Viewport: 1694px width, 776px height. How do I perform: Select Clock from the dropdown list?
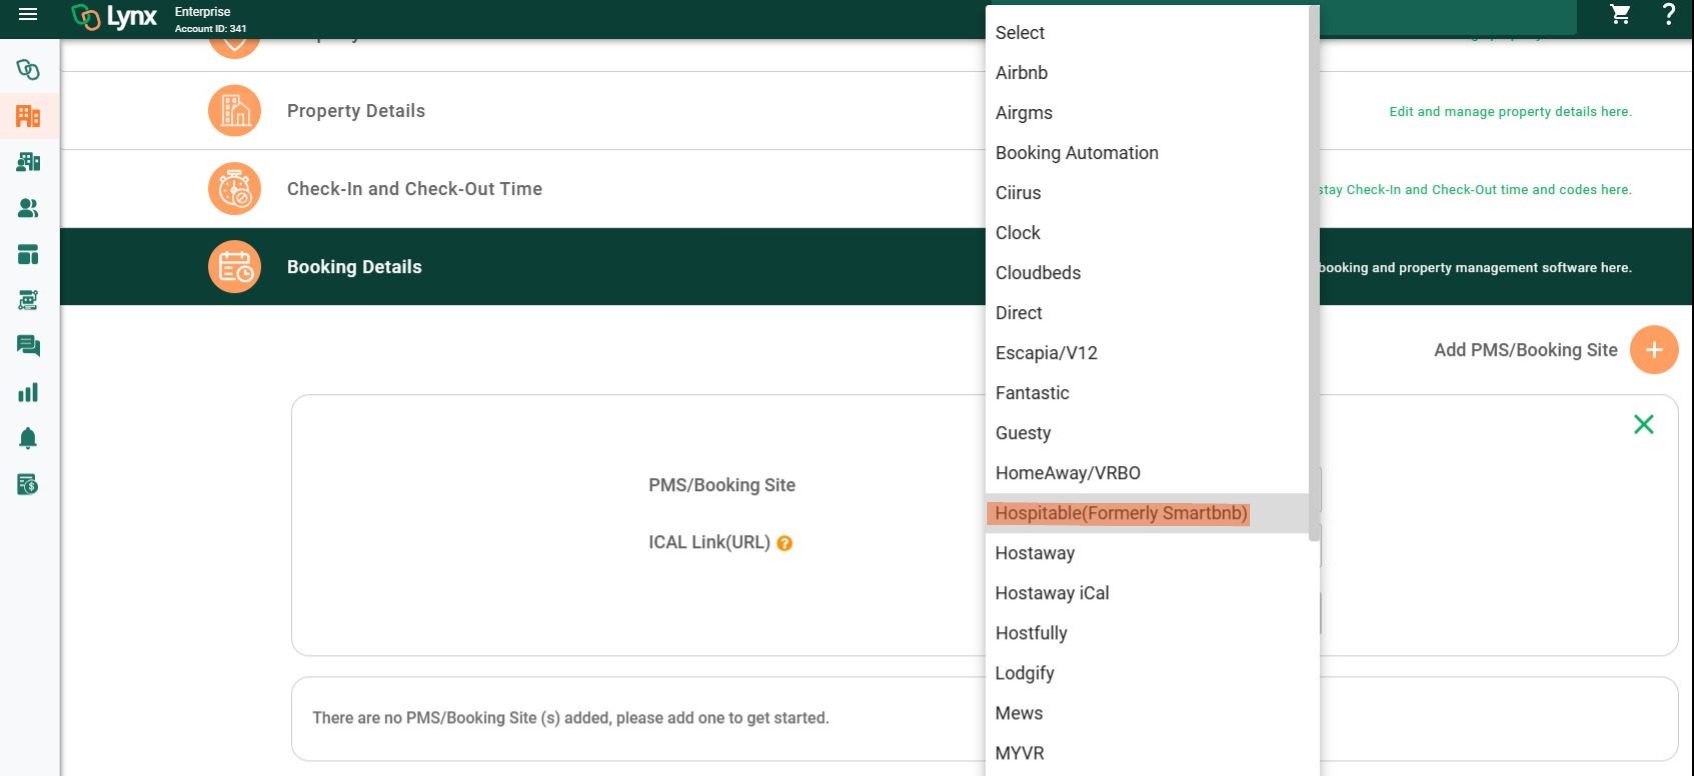pos(1147,233)
